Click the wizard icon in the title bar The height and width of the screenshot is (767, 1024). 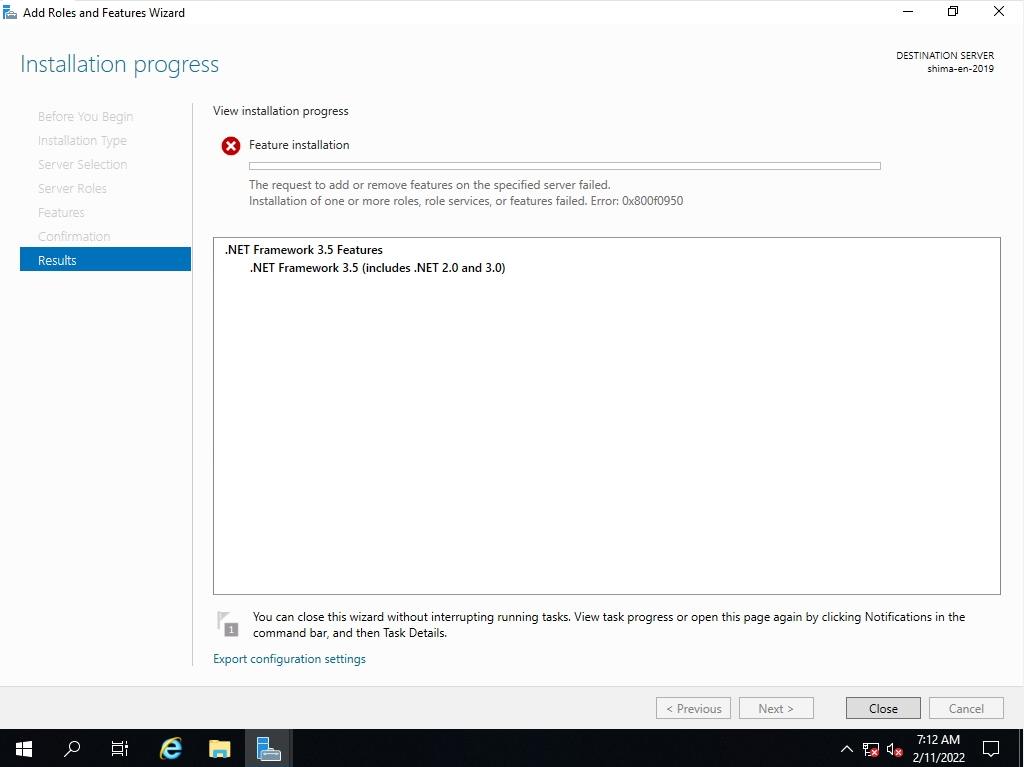10,12
